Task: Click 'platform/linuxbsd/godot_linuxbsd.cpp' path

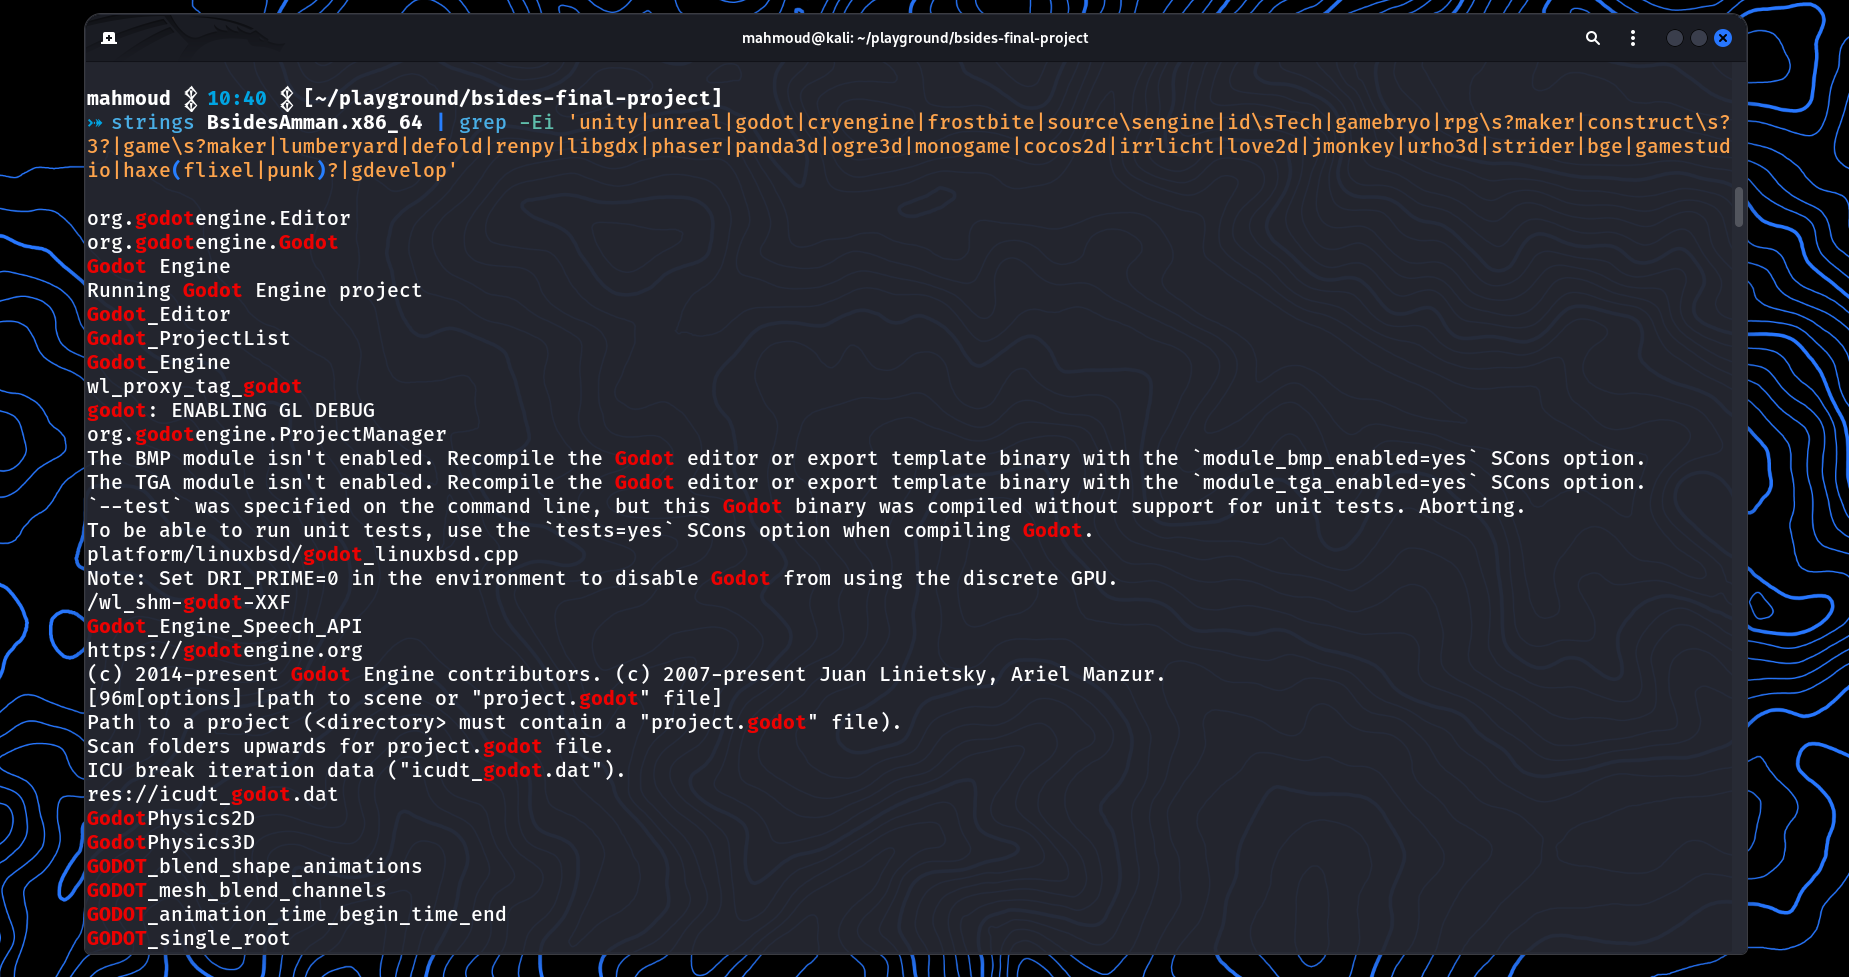Action: (x=303, y=554)
